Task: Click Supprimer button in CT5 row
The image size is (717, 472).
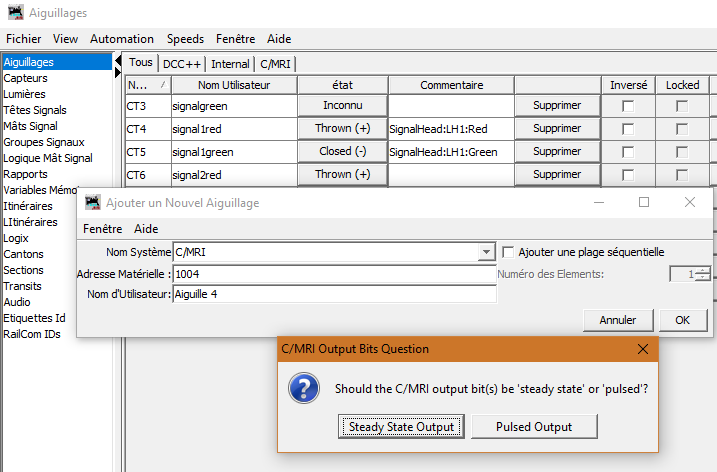Action: point(557,152)
